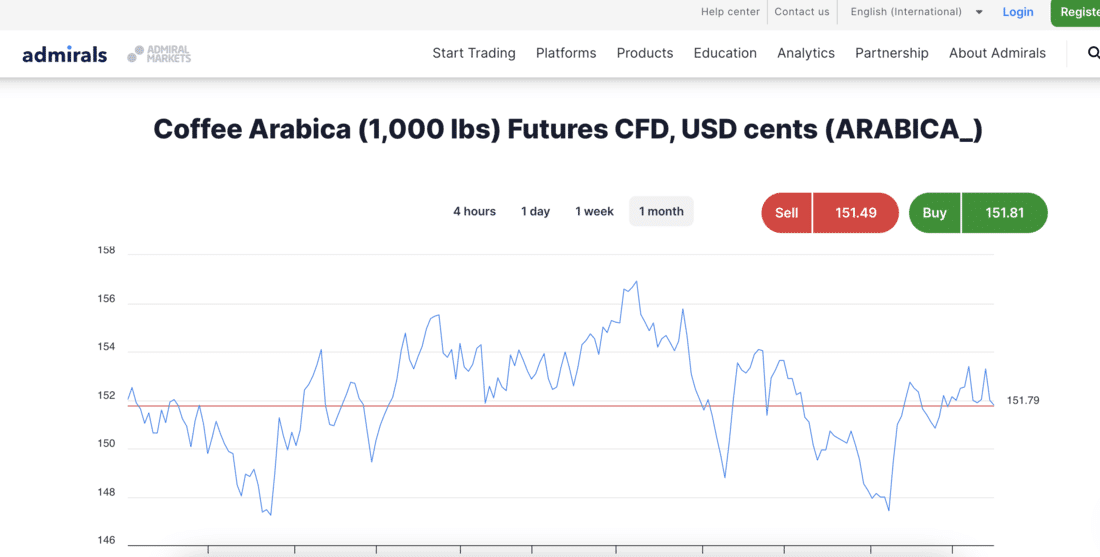Click the search magnifier icon
This screenshot has height=557, width=1100.
click(x=1093, y=53)
